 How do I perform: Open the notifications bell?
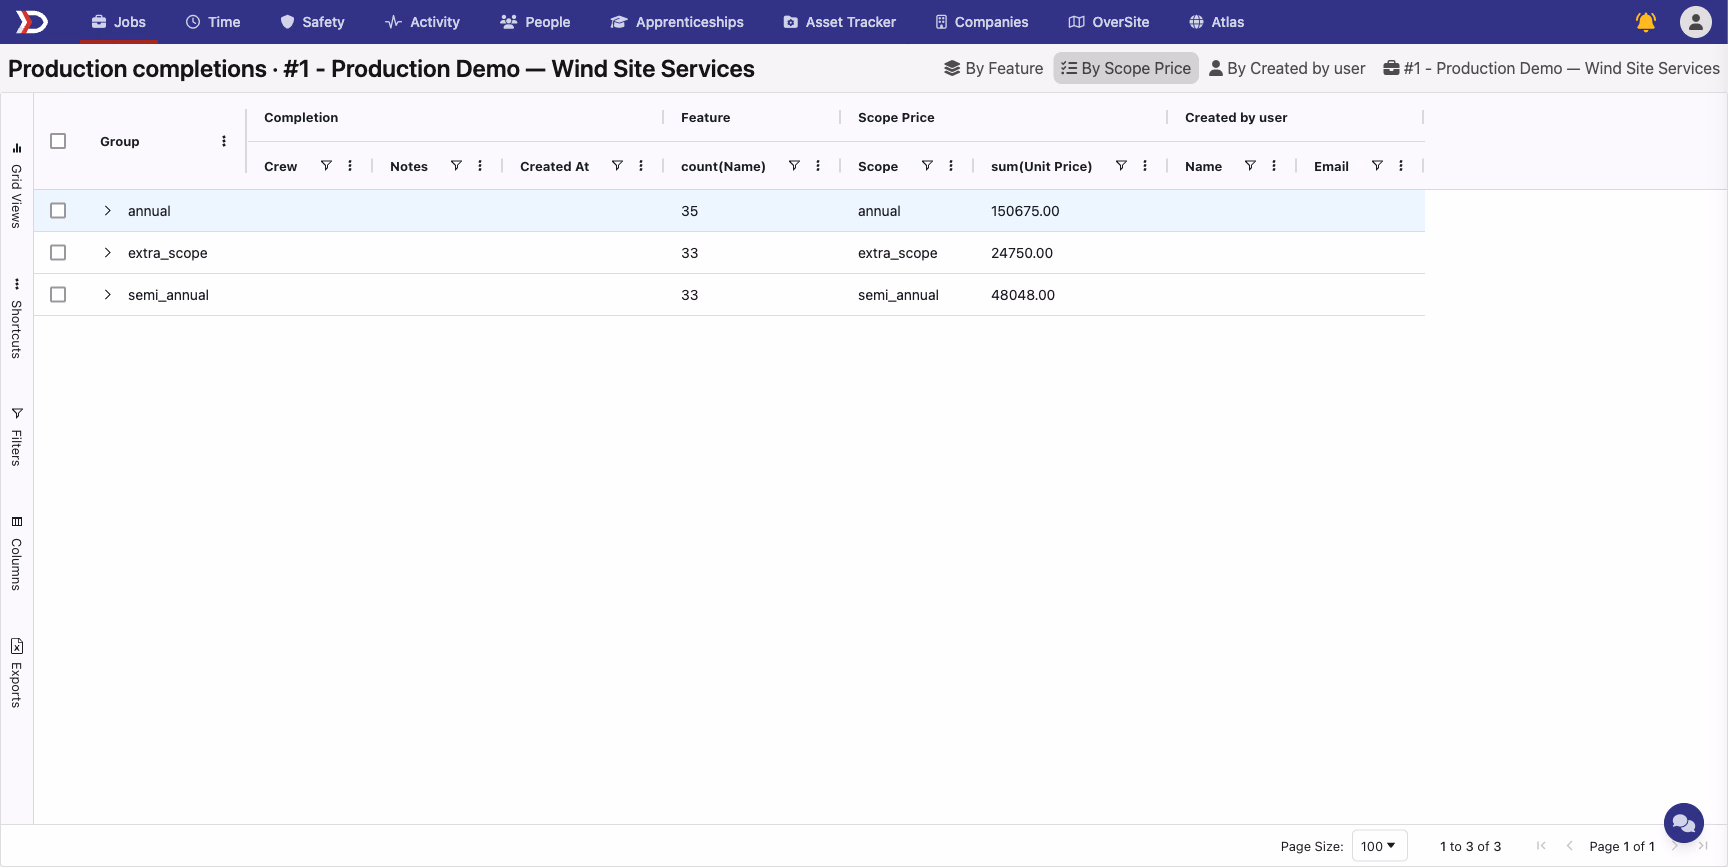click(x=1646, y=22)
